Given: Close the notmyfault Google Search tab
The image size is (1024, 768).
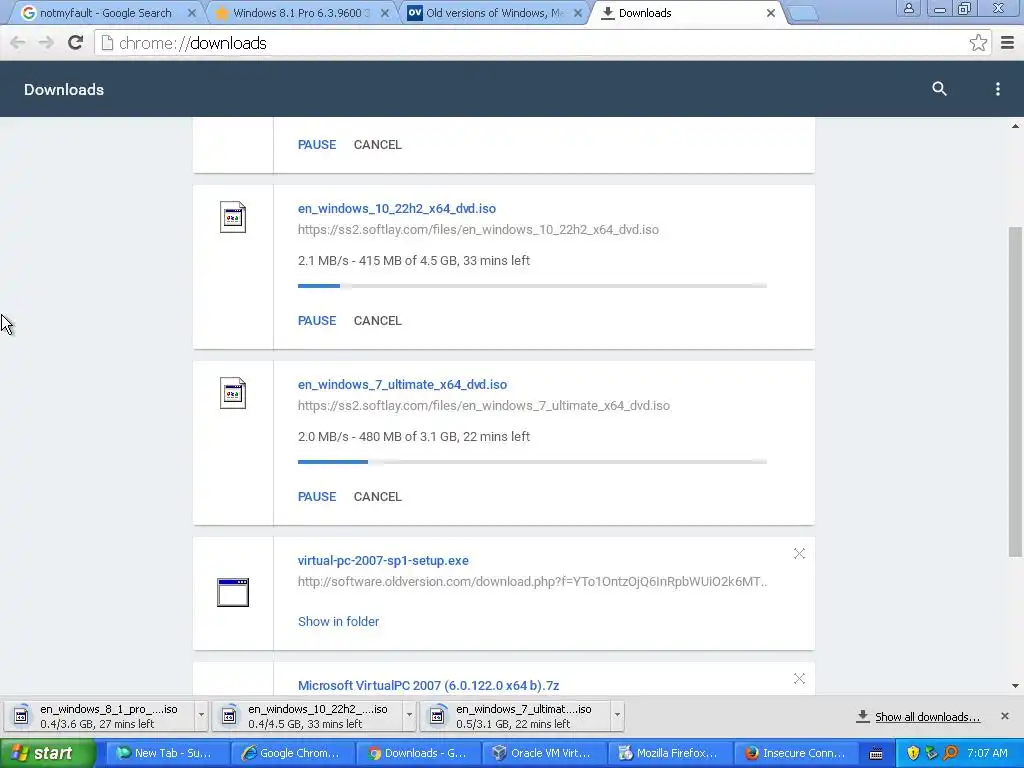Looking at the screenshot, I should pos(191,13).
